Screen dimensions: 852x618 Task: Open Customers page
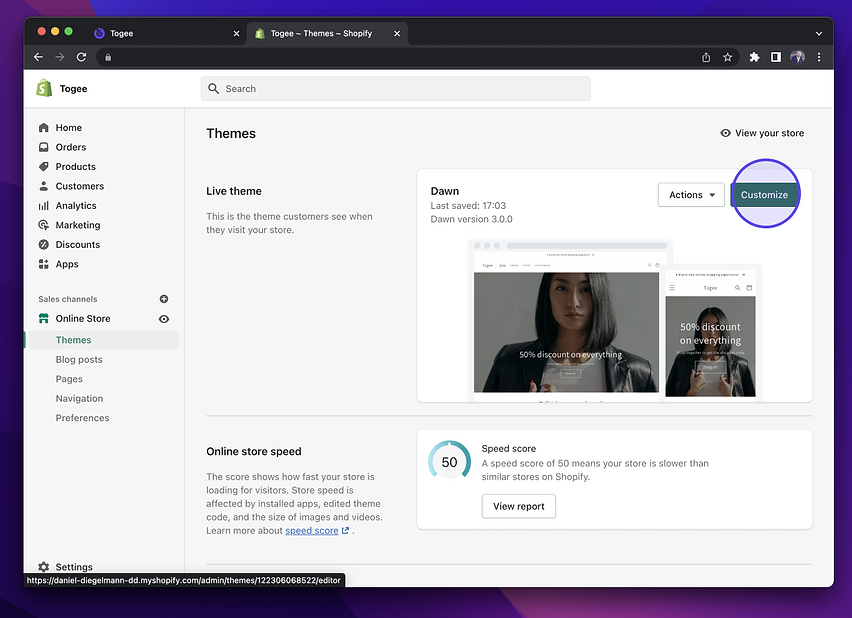[79, 186]
